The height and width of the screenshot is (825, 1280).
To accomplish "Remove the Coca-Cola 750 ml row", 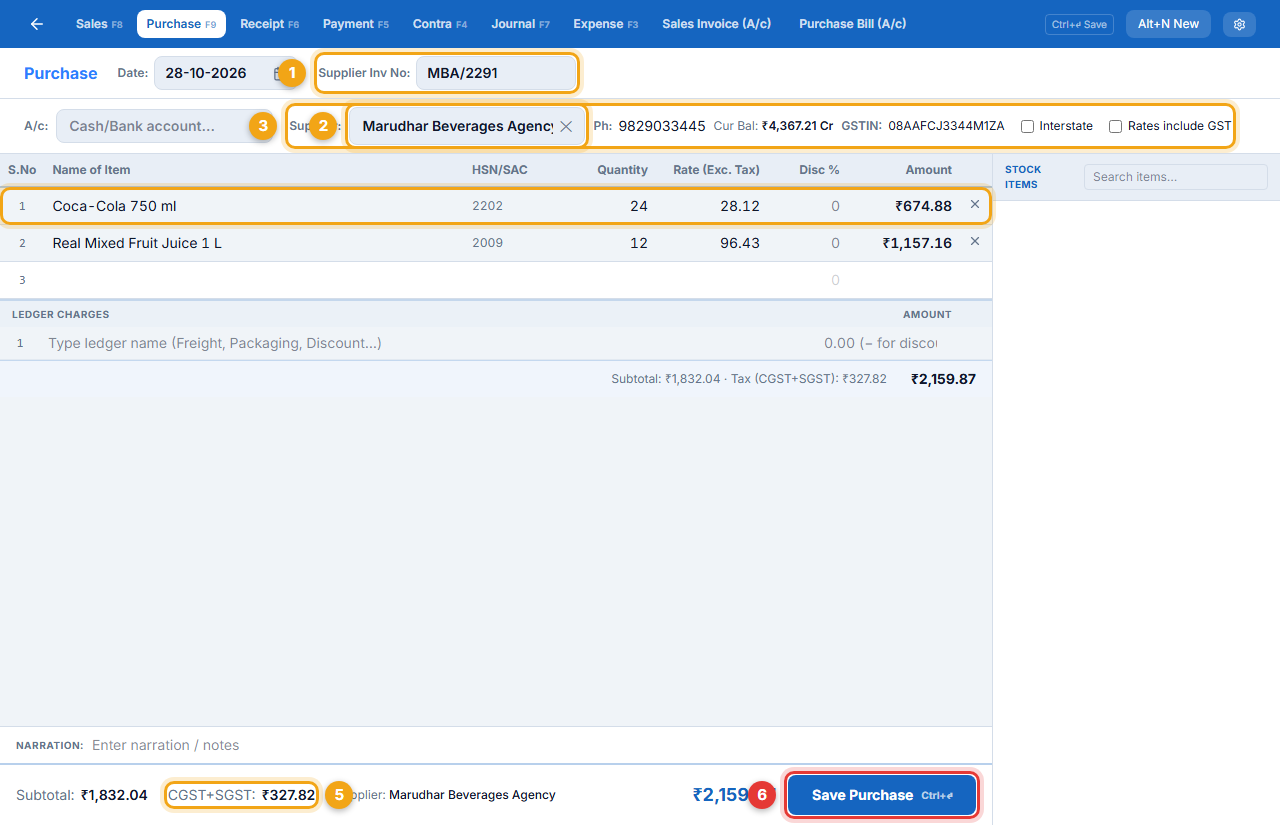I will (975, 204).
